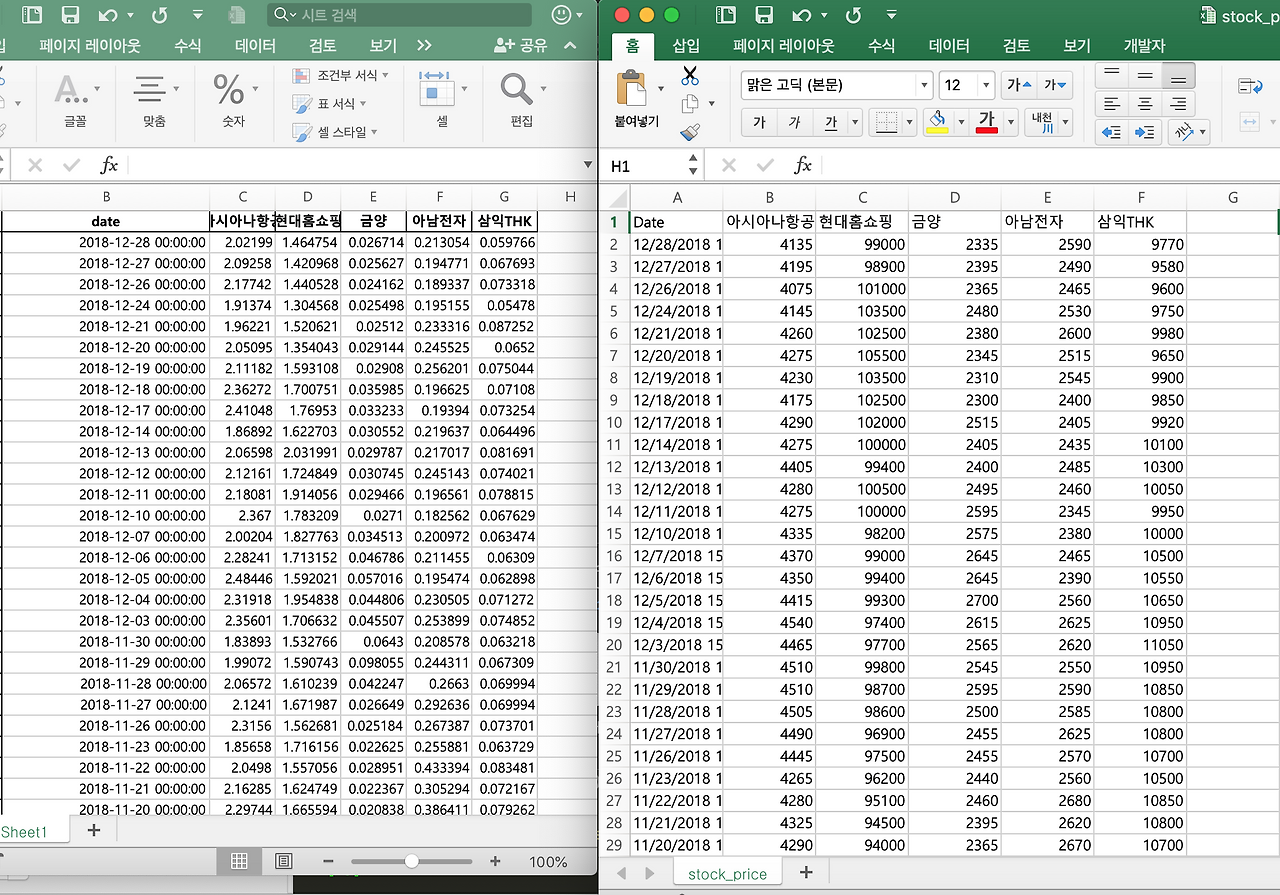
Task: Switch left window to page layout view
Action: [283, 861]
